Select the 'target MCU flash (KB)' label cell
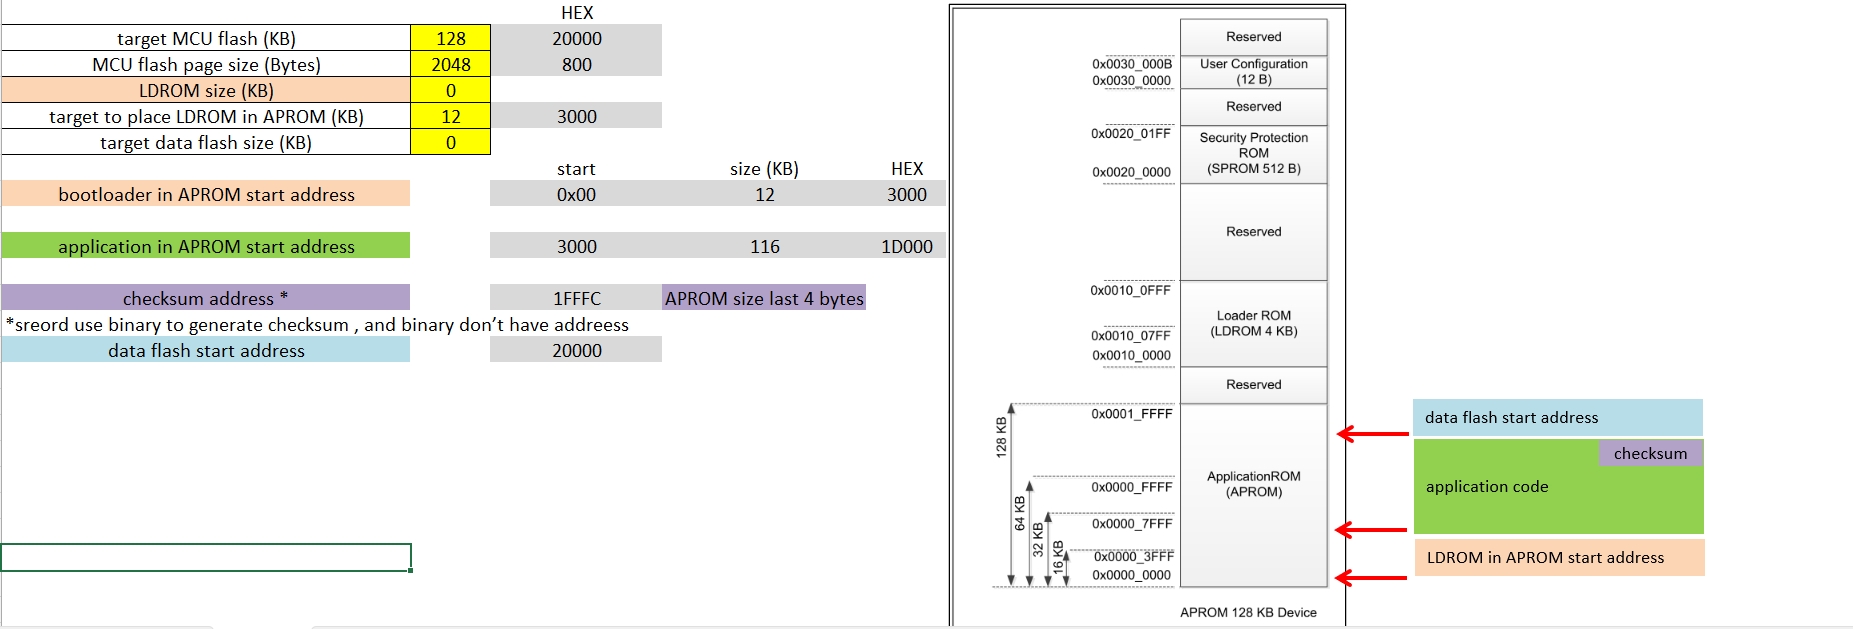Viewport: 1853px width, 629px height. [206, 38]
